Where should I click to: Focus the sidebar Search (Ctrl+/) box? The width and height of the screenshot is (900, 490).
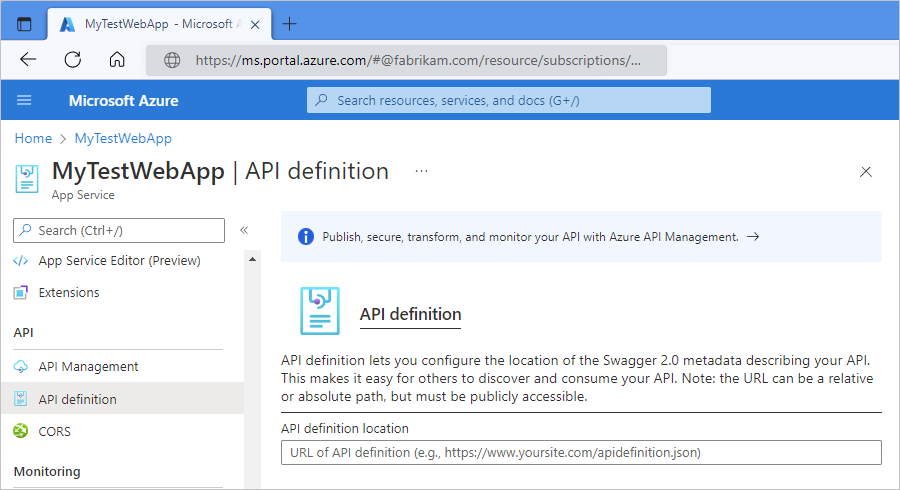119,230
